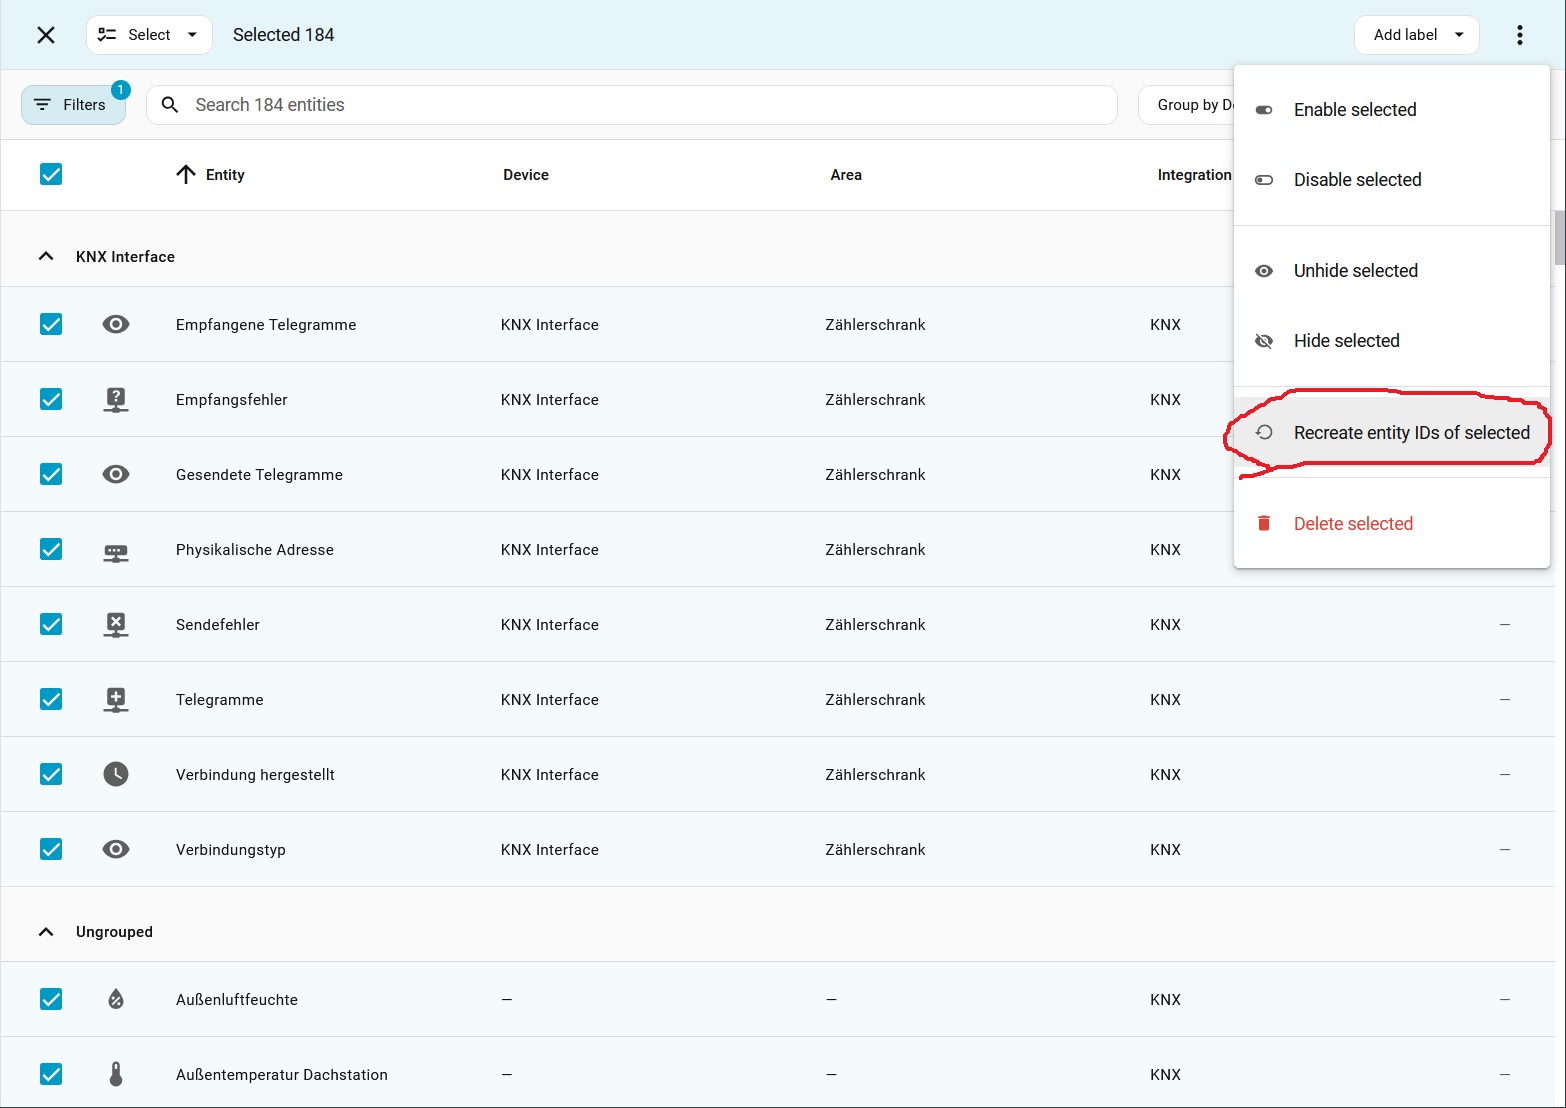This screenshot has height=1108, width=1566.
Task: Open the Empfangene Telegramme entity name
Action: tap(266, 325)
